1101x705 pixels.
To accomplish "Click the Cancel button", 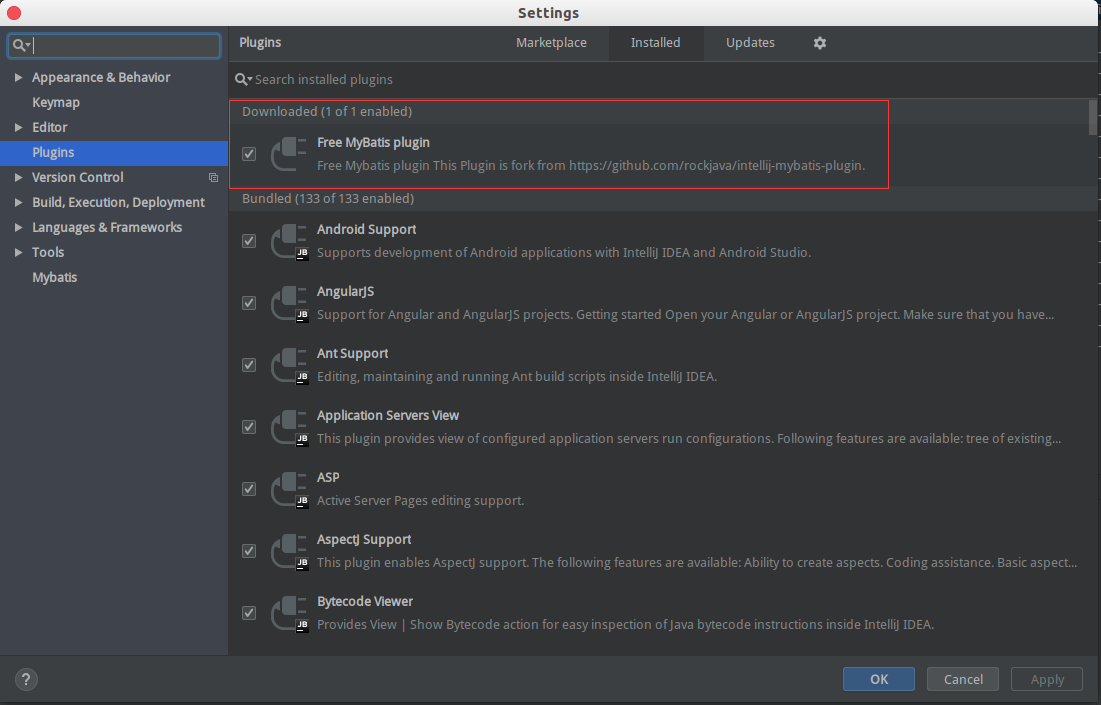I will tap(962, 679).
